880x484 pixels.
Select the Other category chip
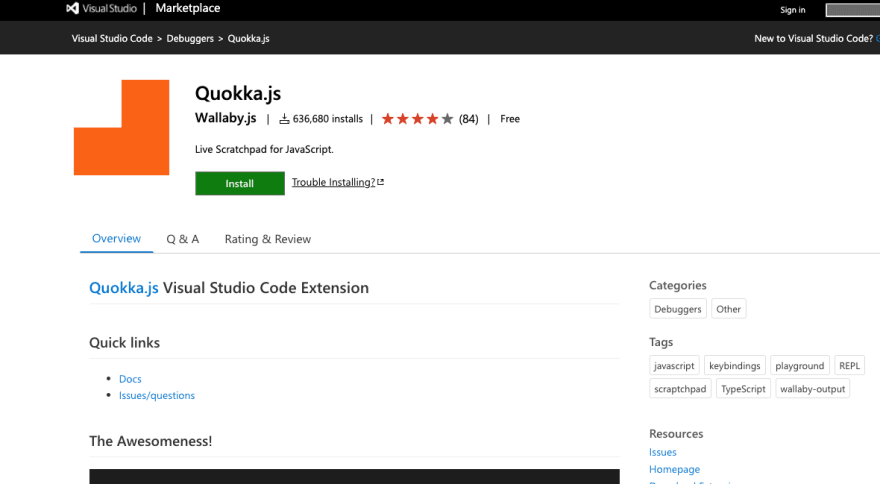coord(728,309)
